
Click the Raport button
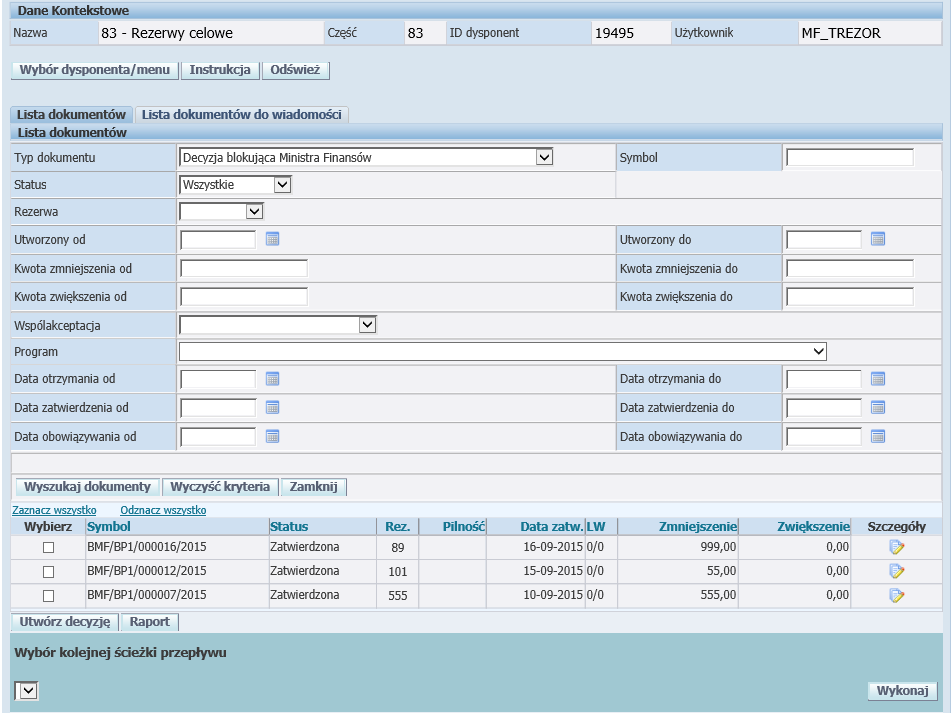tap(150, 622)
